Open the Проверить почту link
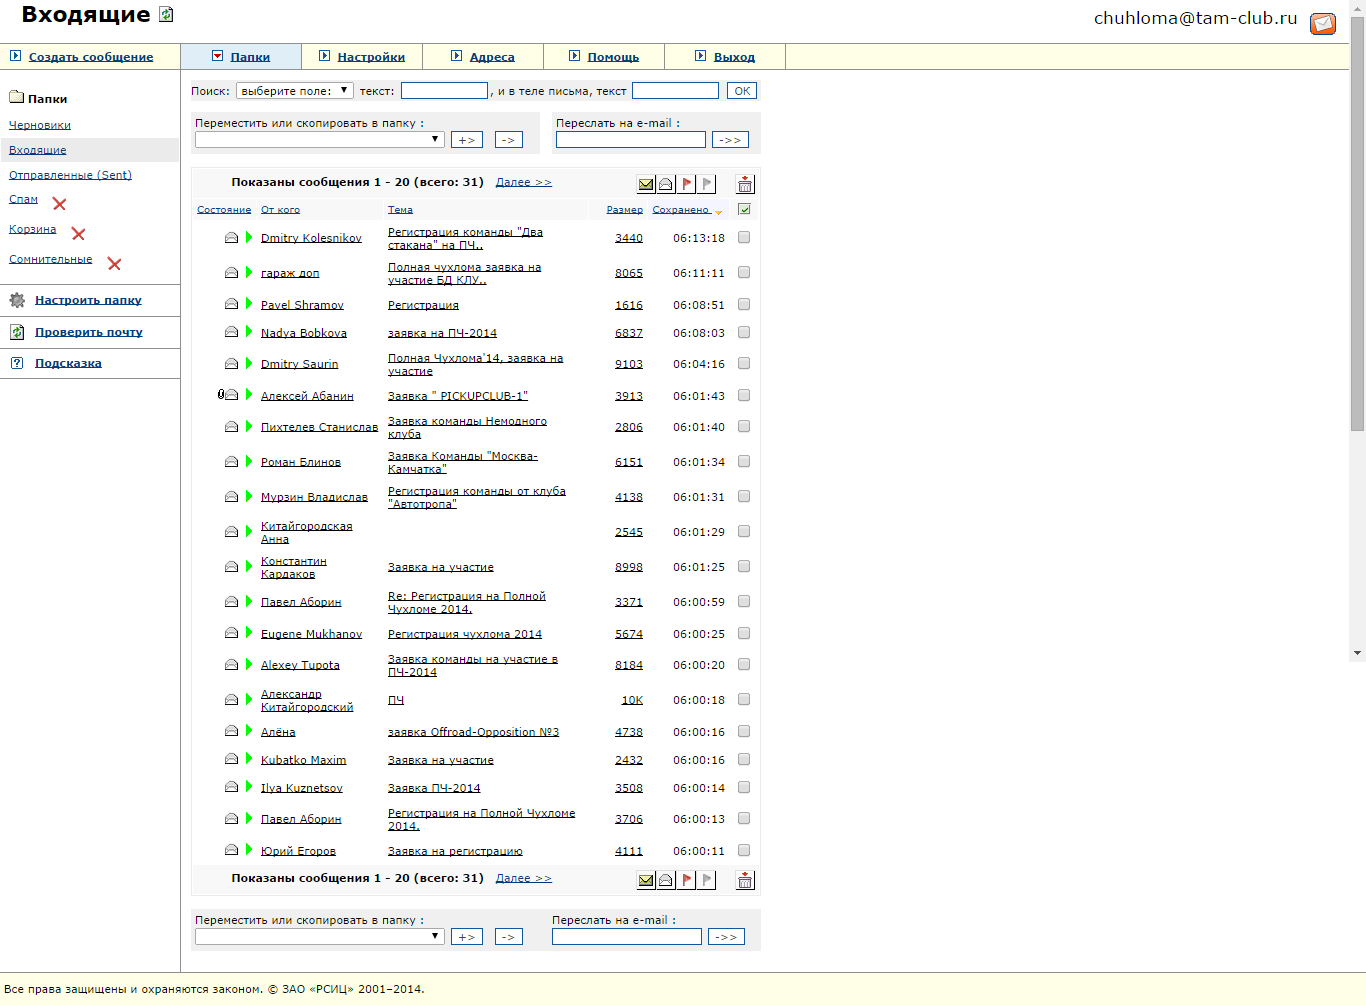This screenshot has width=1366, height=1005. 88,332
